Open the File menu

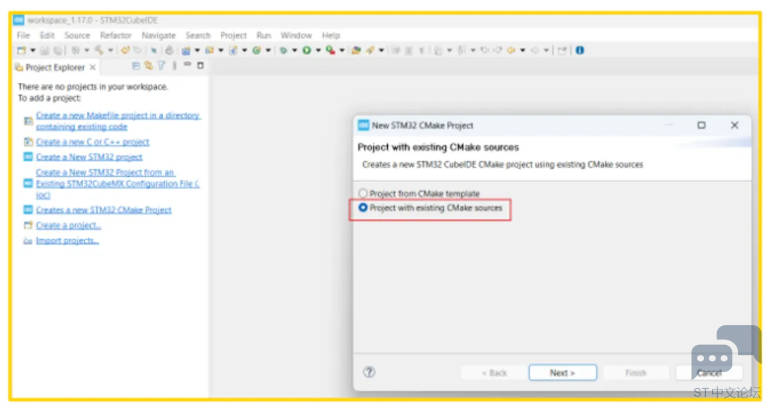coord(23,35)
